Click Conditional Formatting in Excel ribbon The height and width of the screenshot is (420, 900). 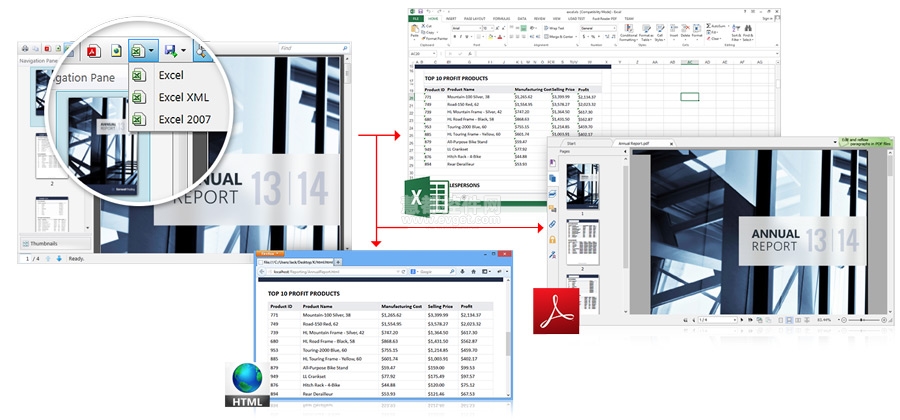(x=629, y=33)
